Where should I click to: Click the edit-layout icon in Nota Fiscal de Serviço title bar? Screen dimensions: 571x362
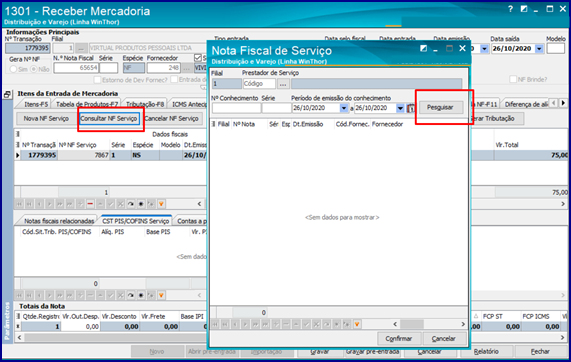[x=423, y=48]
